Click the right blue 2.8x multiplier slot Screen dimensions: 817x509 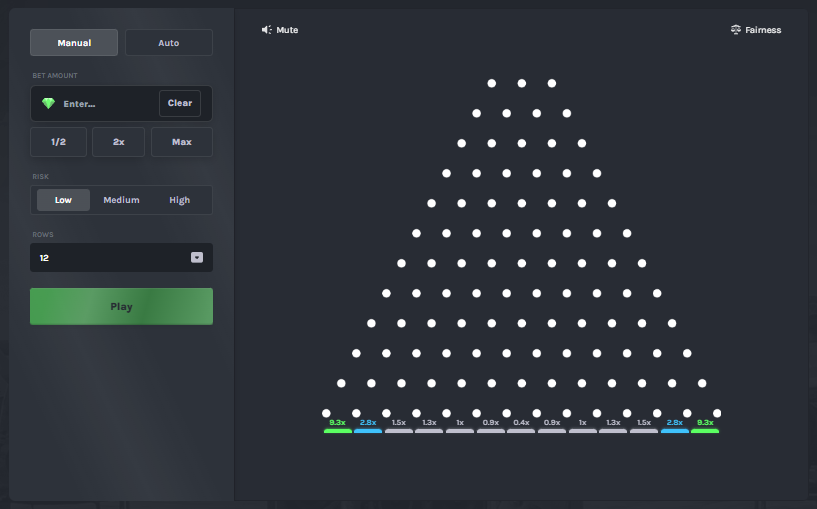click(675, 425)
